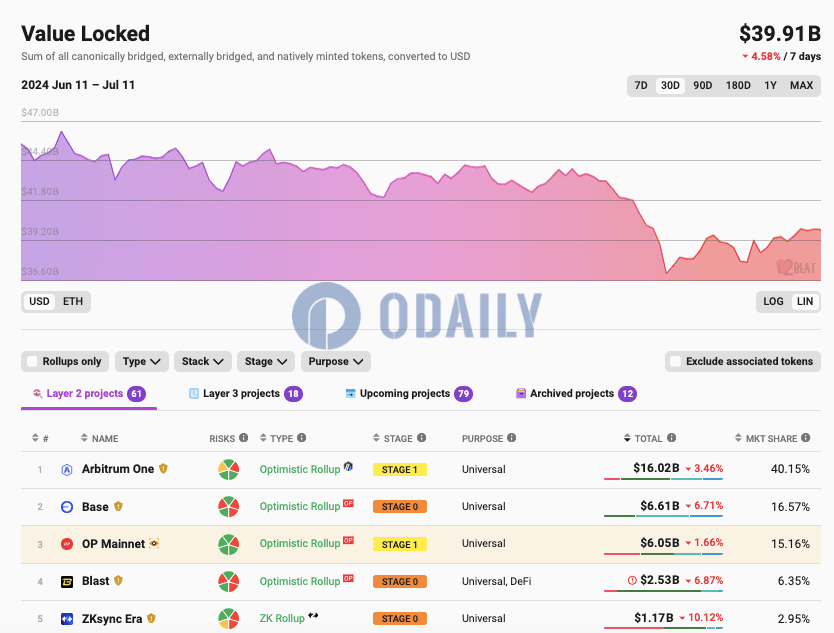Click the Base project logo icon

point(67,507)
